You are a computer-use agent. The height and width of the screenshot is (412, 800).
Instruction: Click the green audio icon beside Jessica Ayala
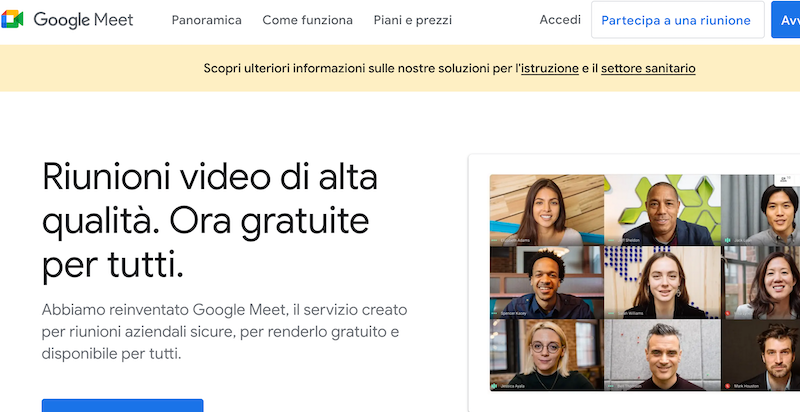click(494, 386)
